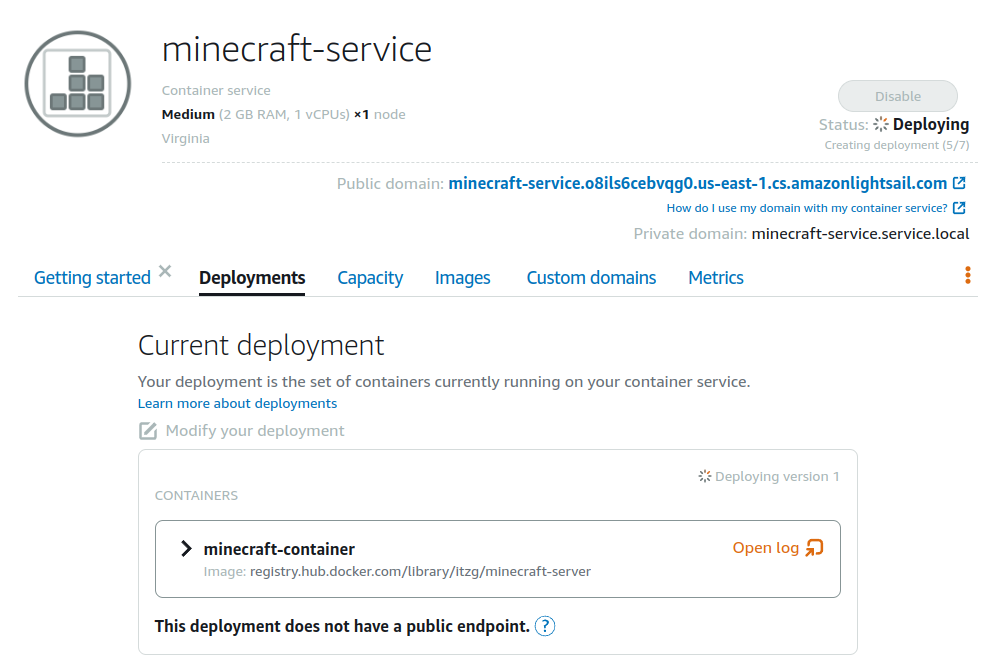Click the Deploying status spinner icon
Image resolution: width=1003 pixels, height=668 pixels.
click(x=881, y=124)
